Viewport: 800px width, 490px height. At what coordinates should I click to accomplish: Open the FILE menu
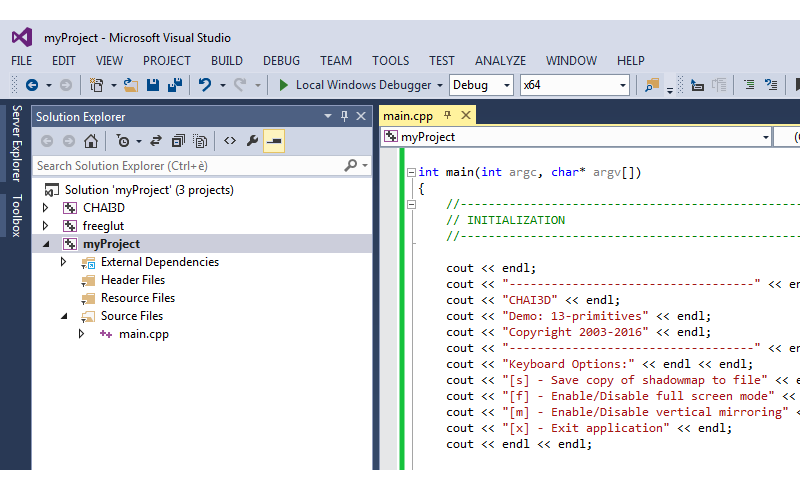(21, 61)
